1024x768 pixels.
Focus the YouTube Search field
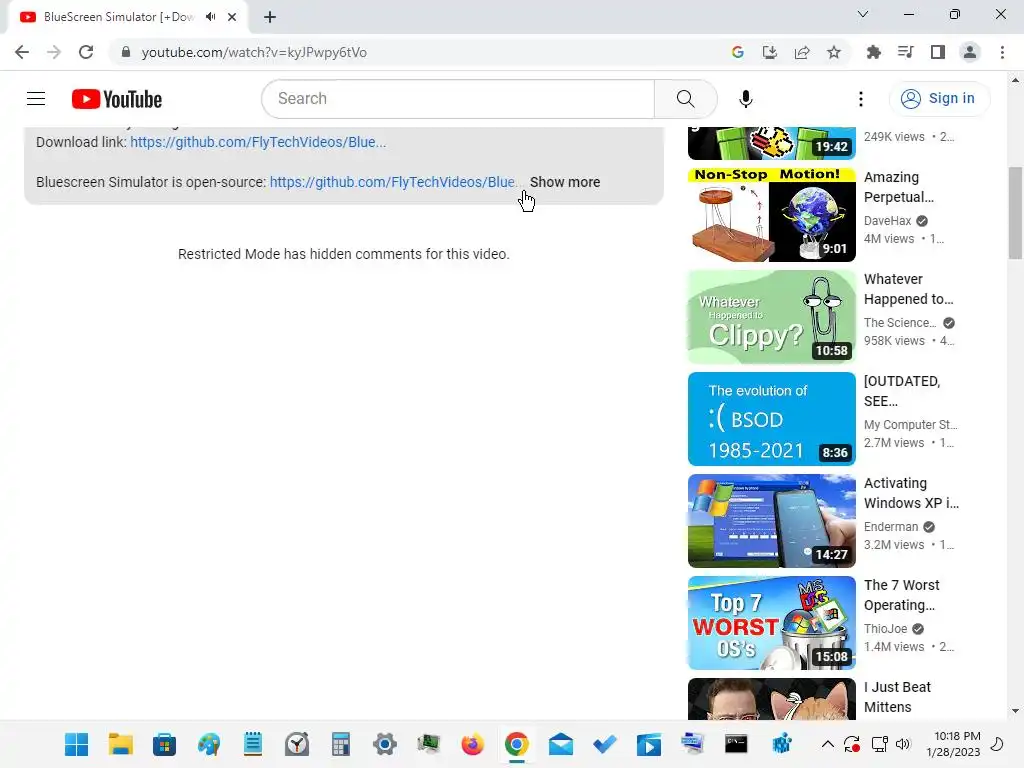point(458,99)
